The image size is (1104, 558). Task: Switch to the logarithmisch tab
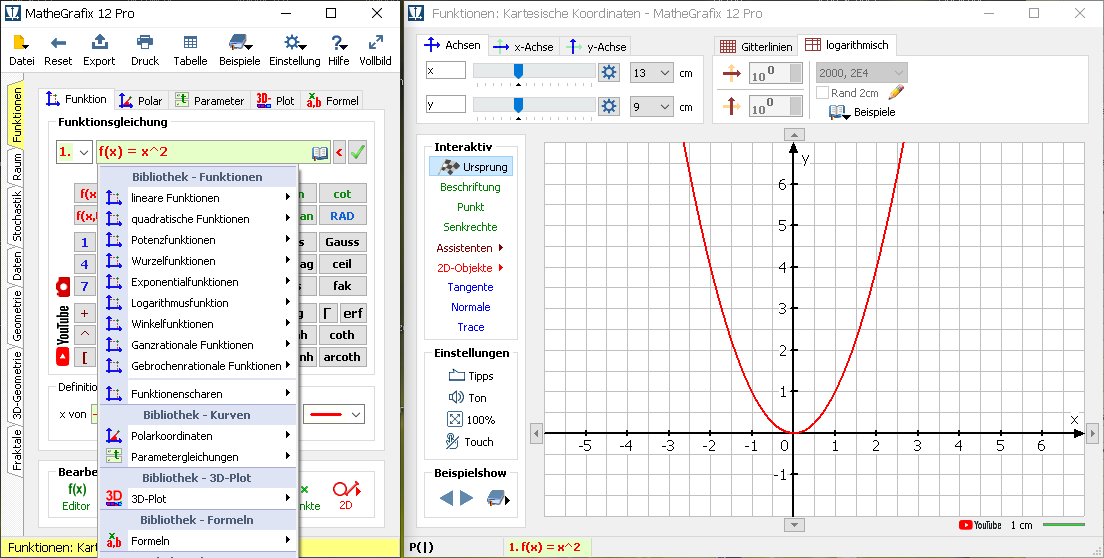coord(847,45)
